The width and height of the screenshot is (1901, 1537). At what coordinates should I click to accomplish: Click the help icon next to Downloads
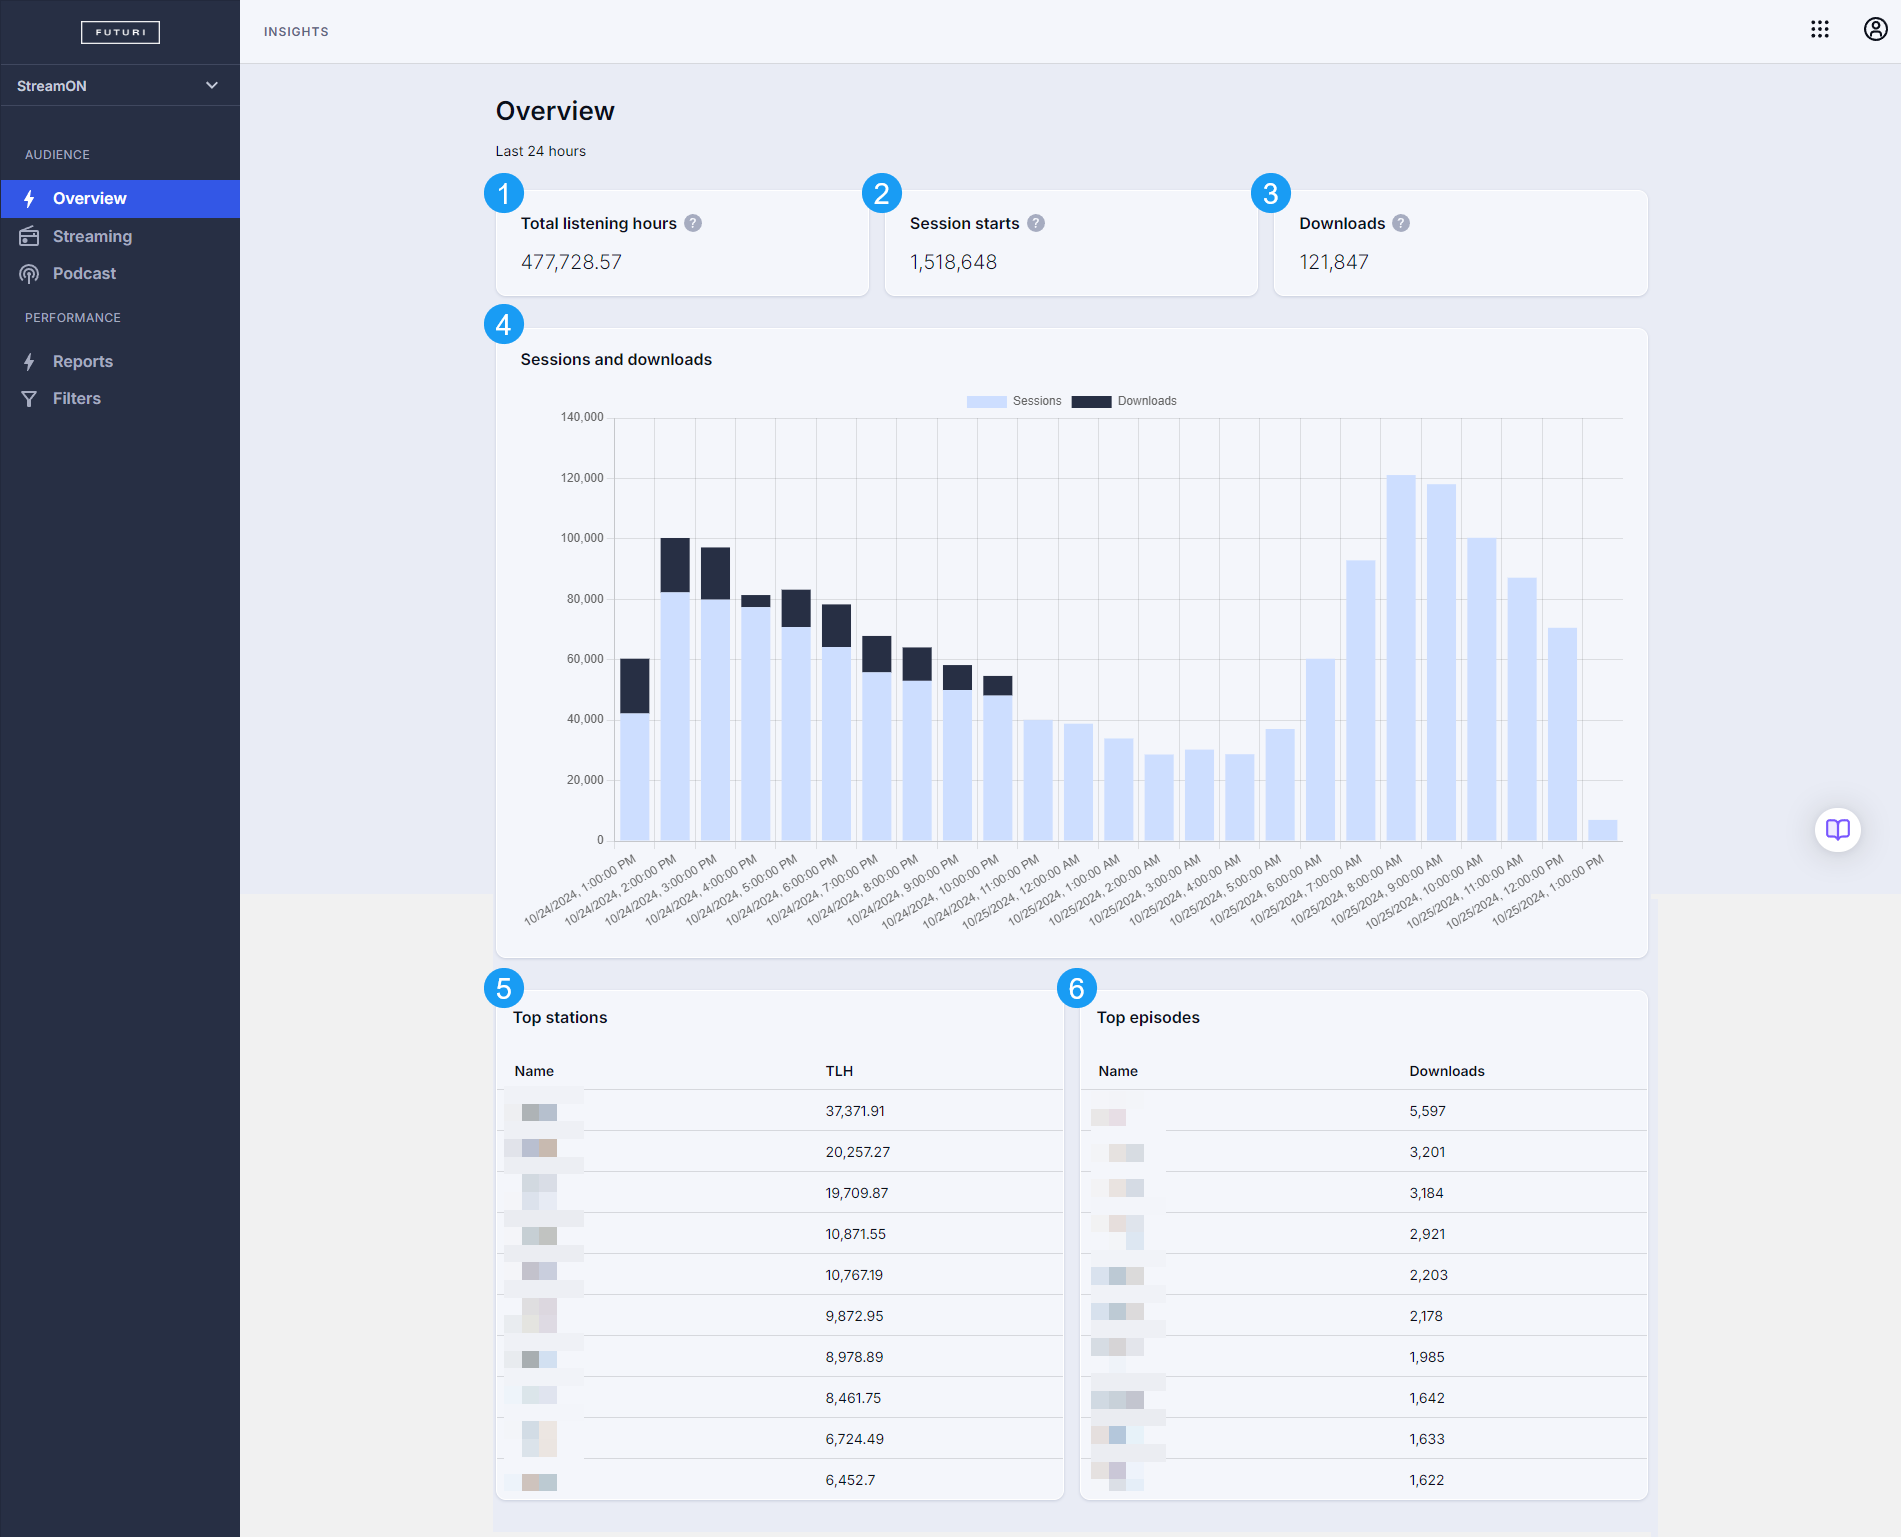1401,223
